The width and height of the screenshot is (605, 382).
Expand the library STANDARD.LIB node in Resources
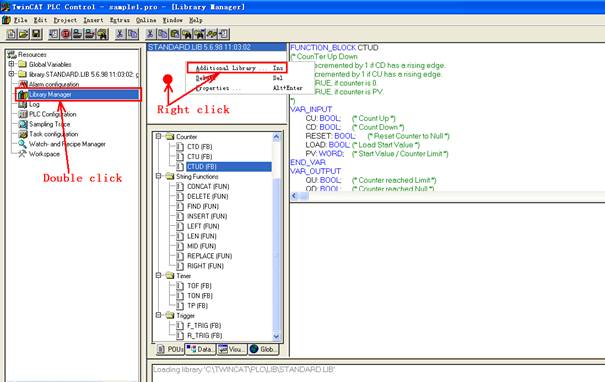point(12,74)
